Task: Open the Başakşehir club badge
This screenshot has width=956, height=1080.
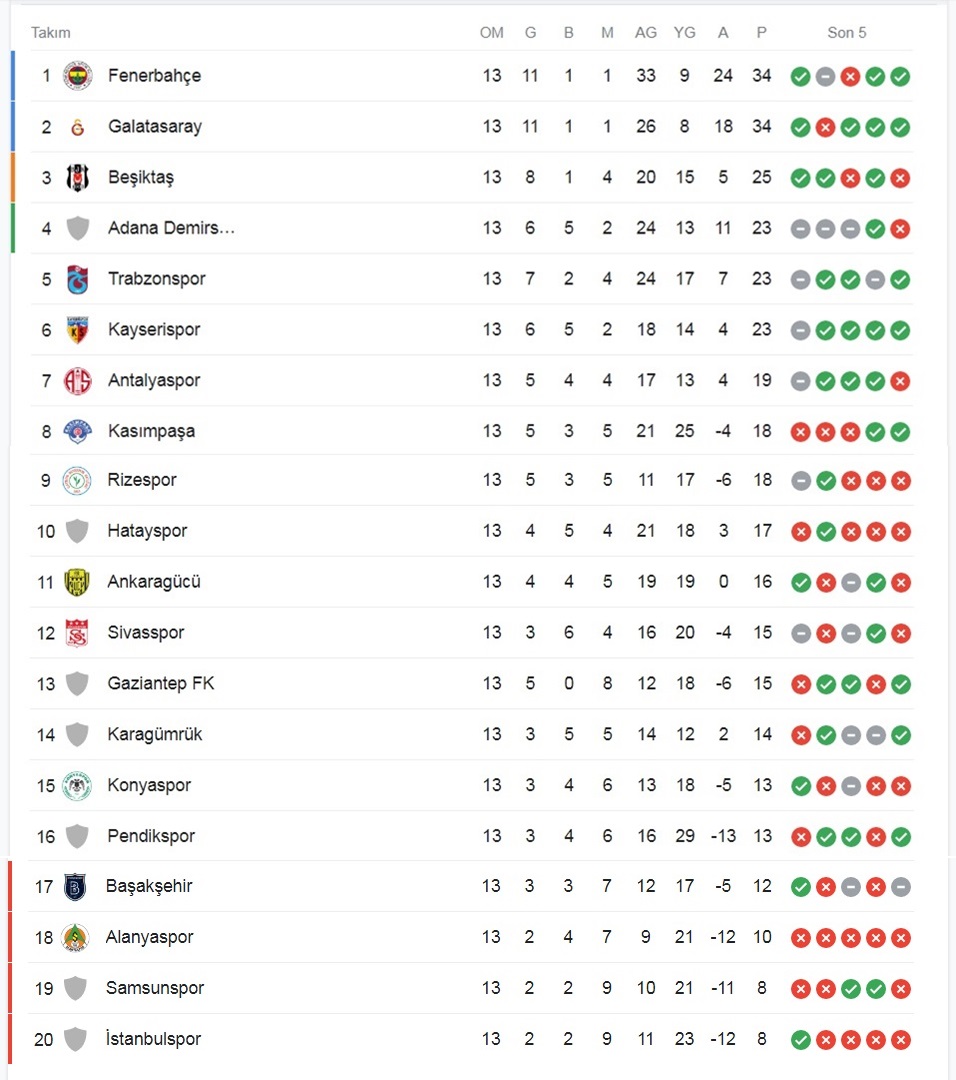Action: tap(75, 886)
